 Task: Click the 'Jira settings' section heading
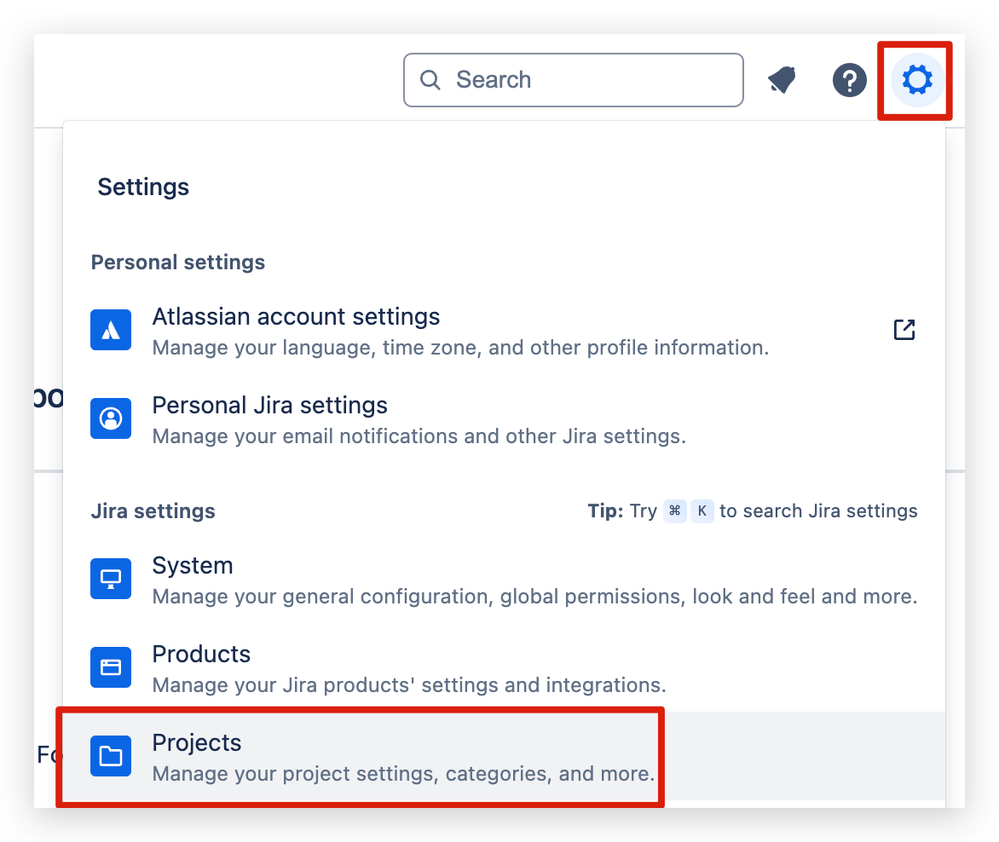(153, 511)
